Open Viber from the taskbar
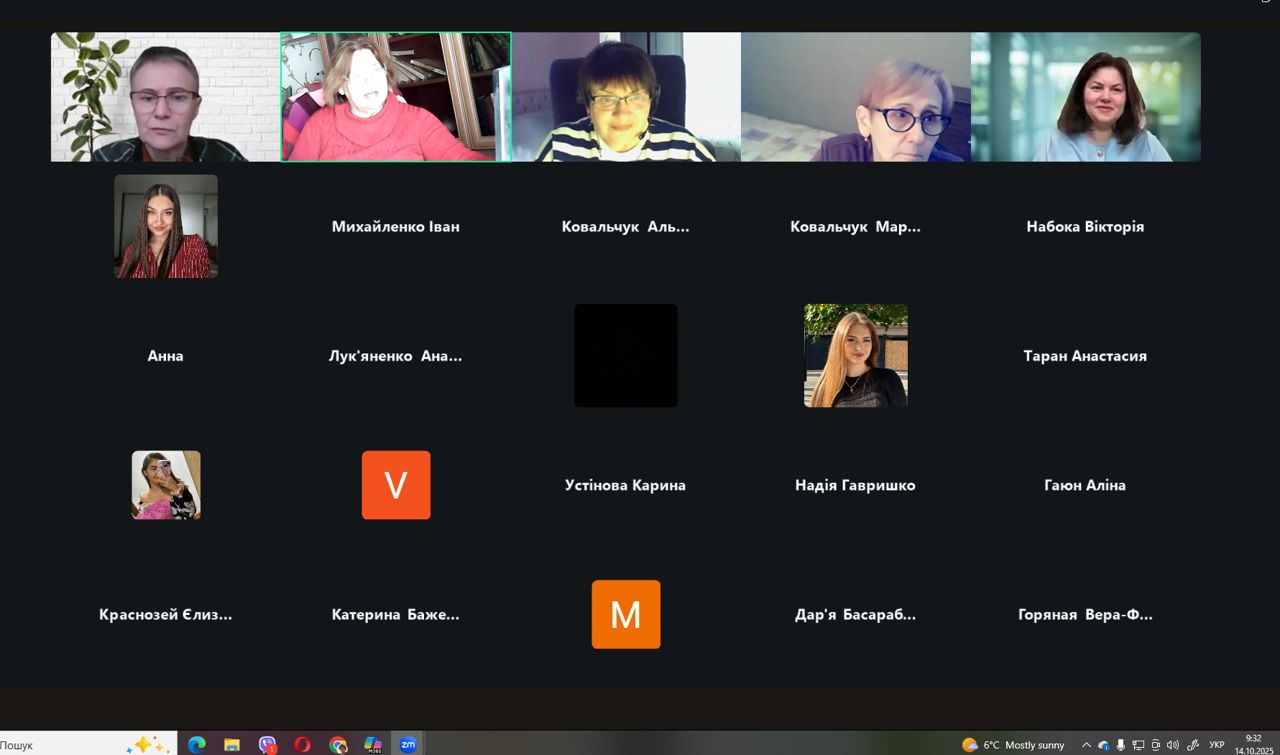Viewport: 1280px width, 755px height. (x=267, y=744)
